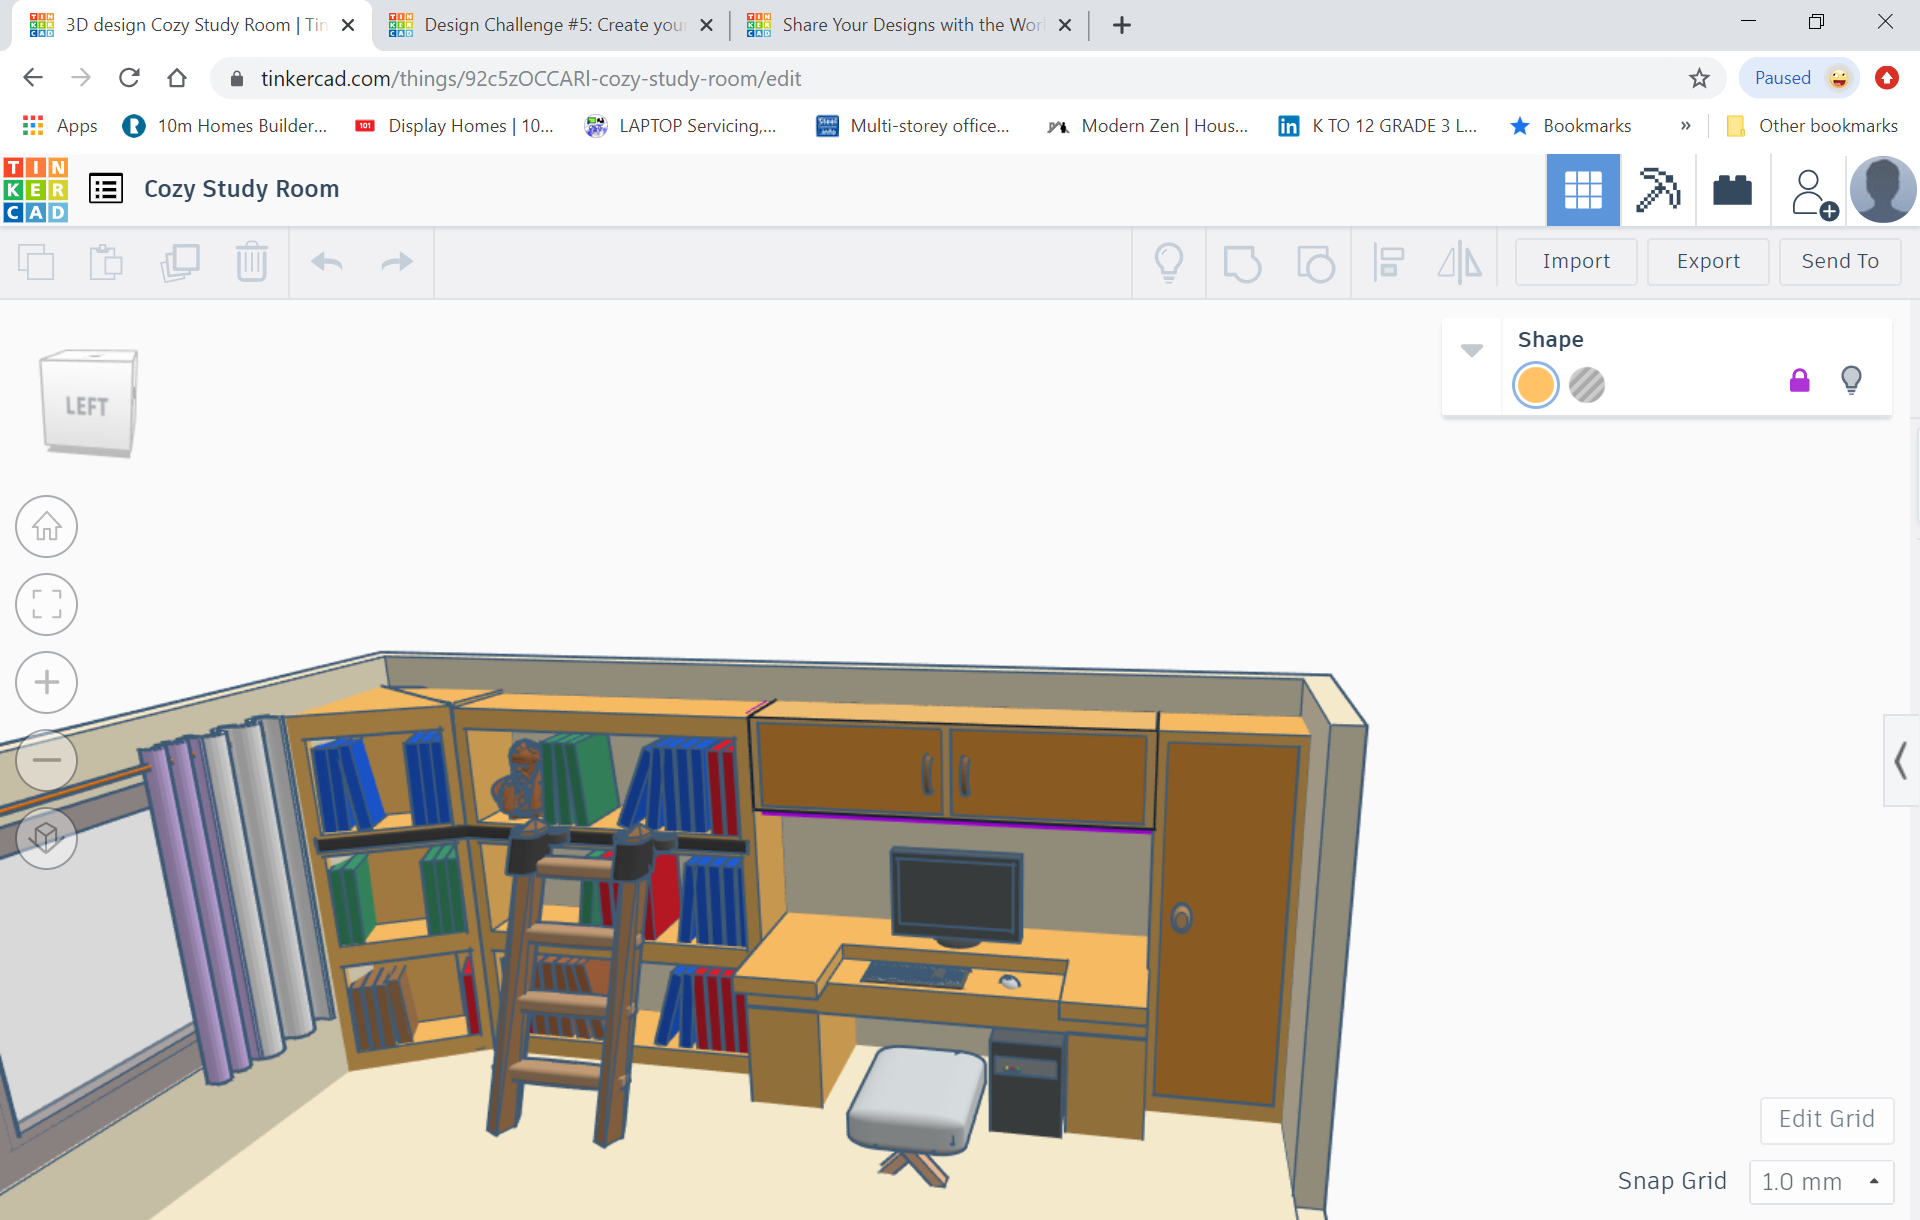Mirror the selection with the Flip tool
1920x1220 pixels.
point(1459,262)
